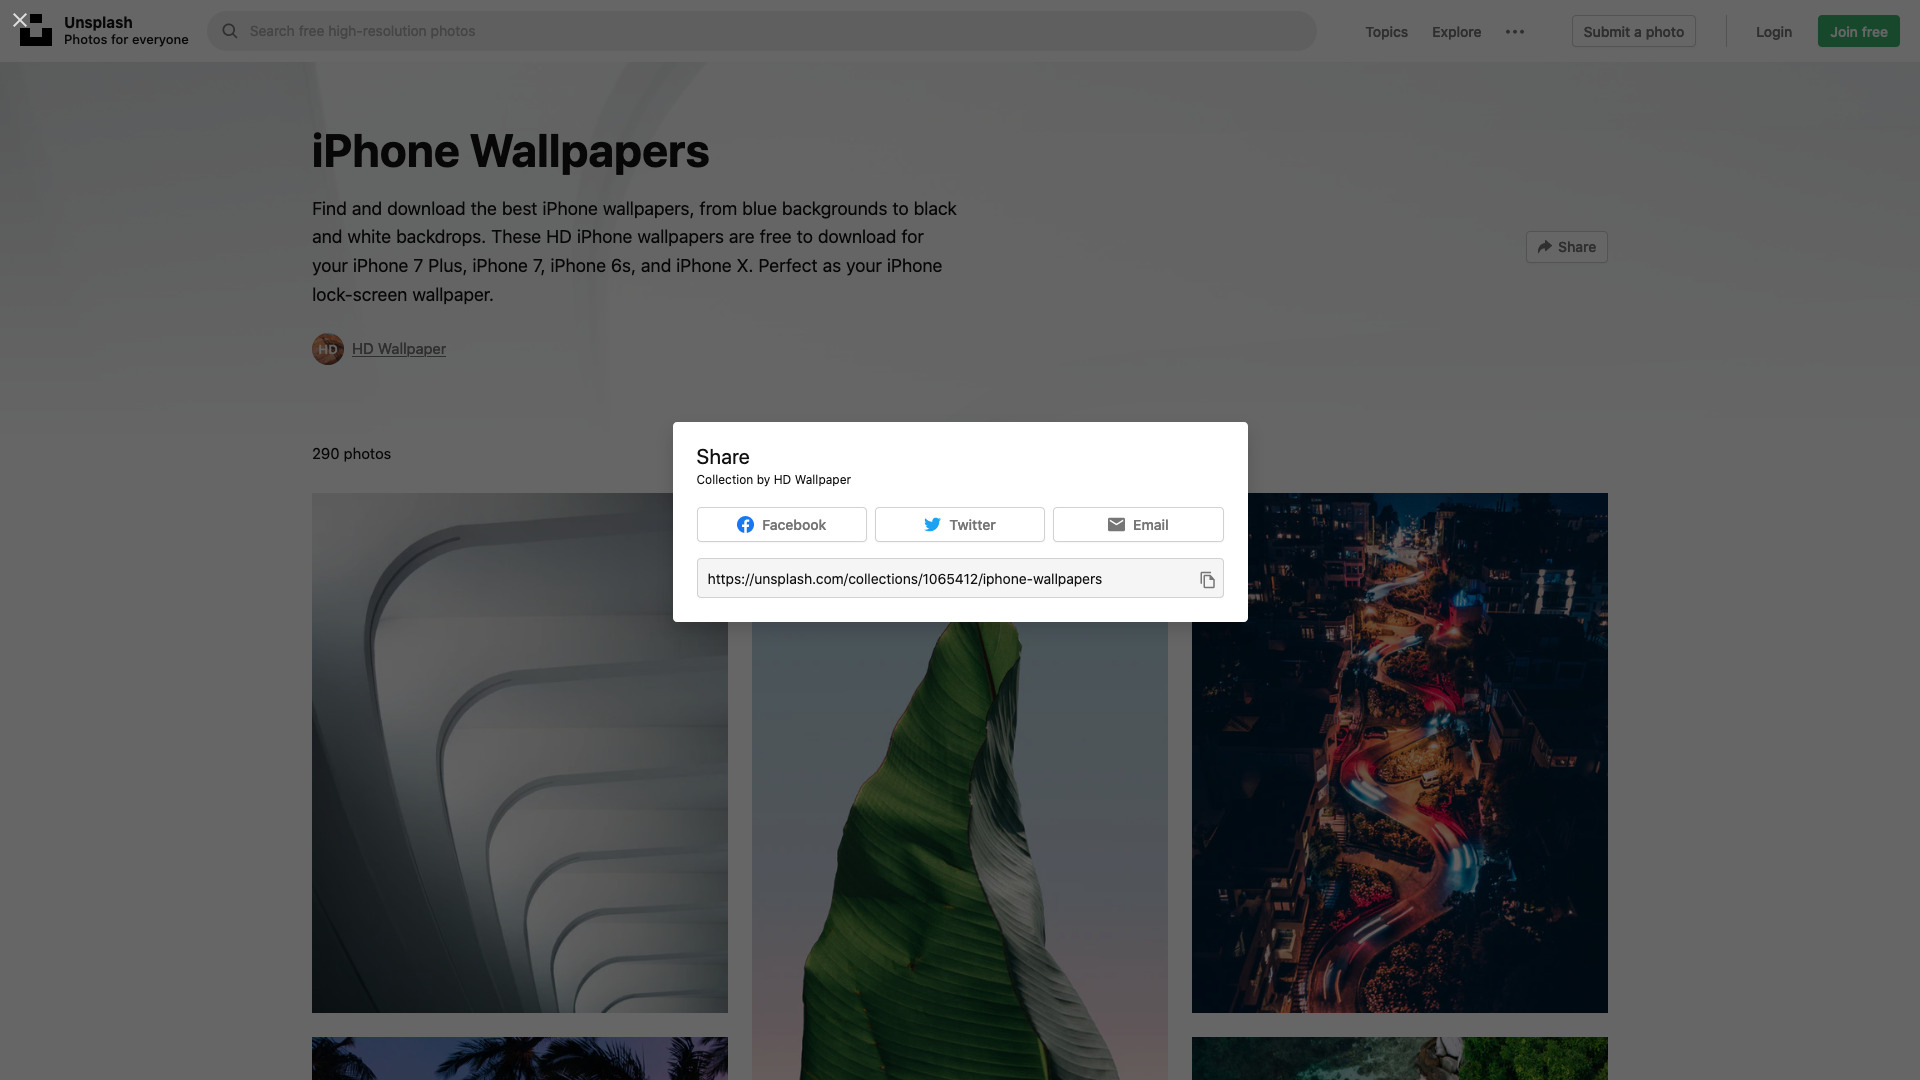1920x1080 pixels.
Task: Open the Login link
Action: tap(1773, 32)
